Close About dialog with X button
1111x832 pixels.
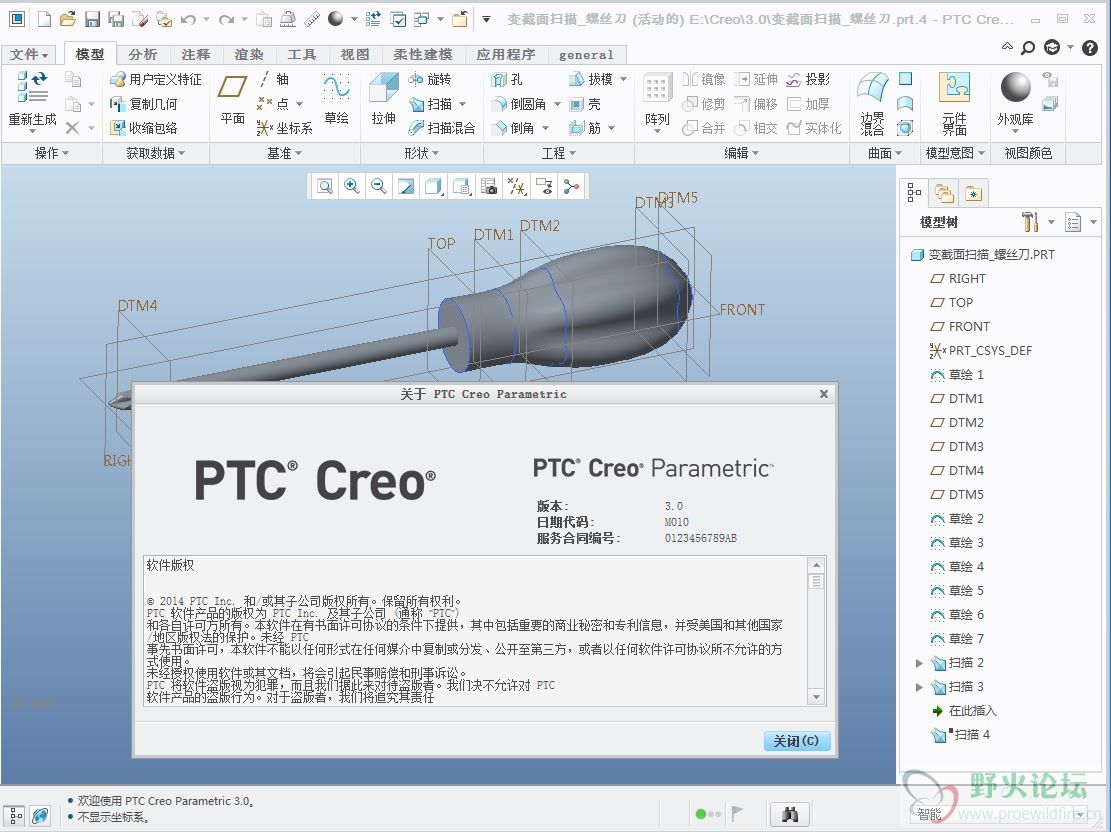[x=823, y=394]
